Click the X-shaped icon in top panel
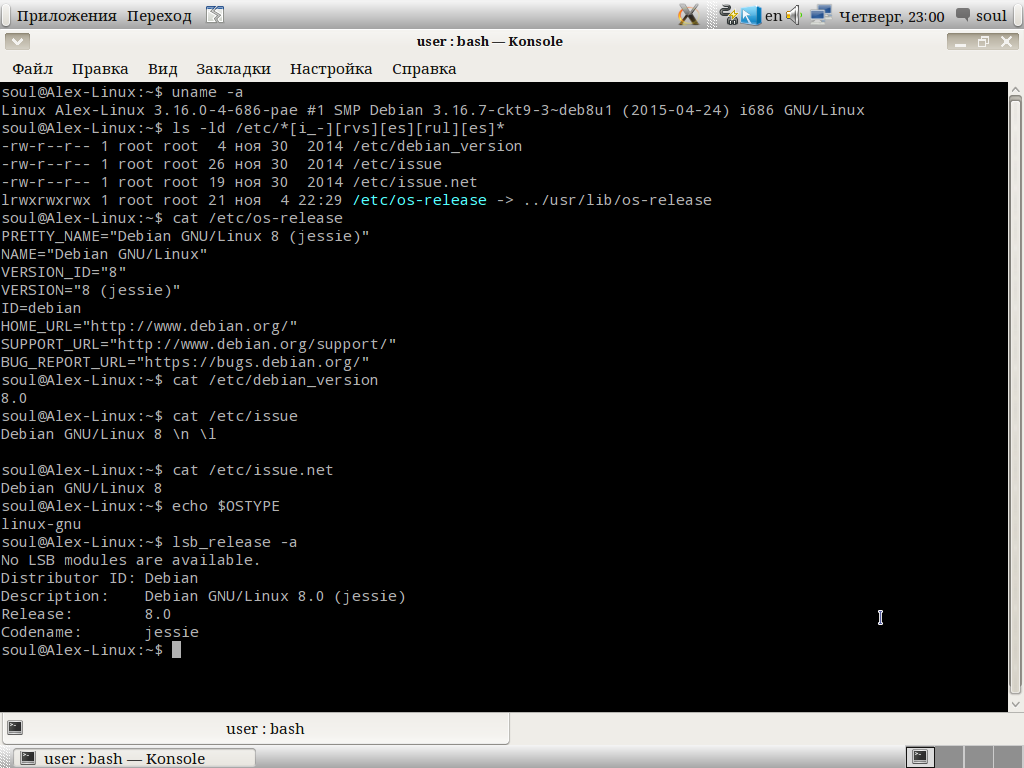The image size is (1024, 768). coord(688,15)
